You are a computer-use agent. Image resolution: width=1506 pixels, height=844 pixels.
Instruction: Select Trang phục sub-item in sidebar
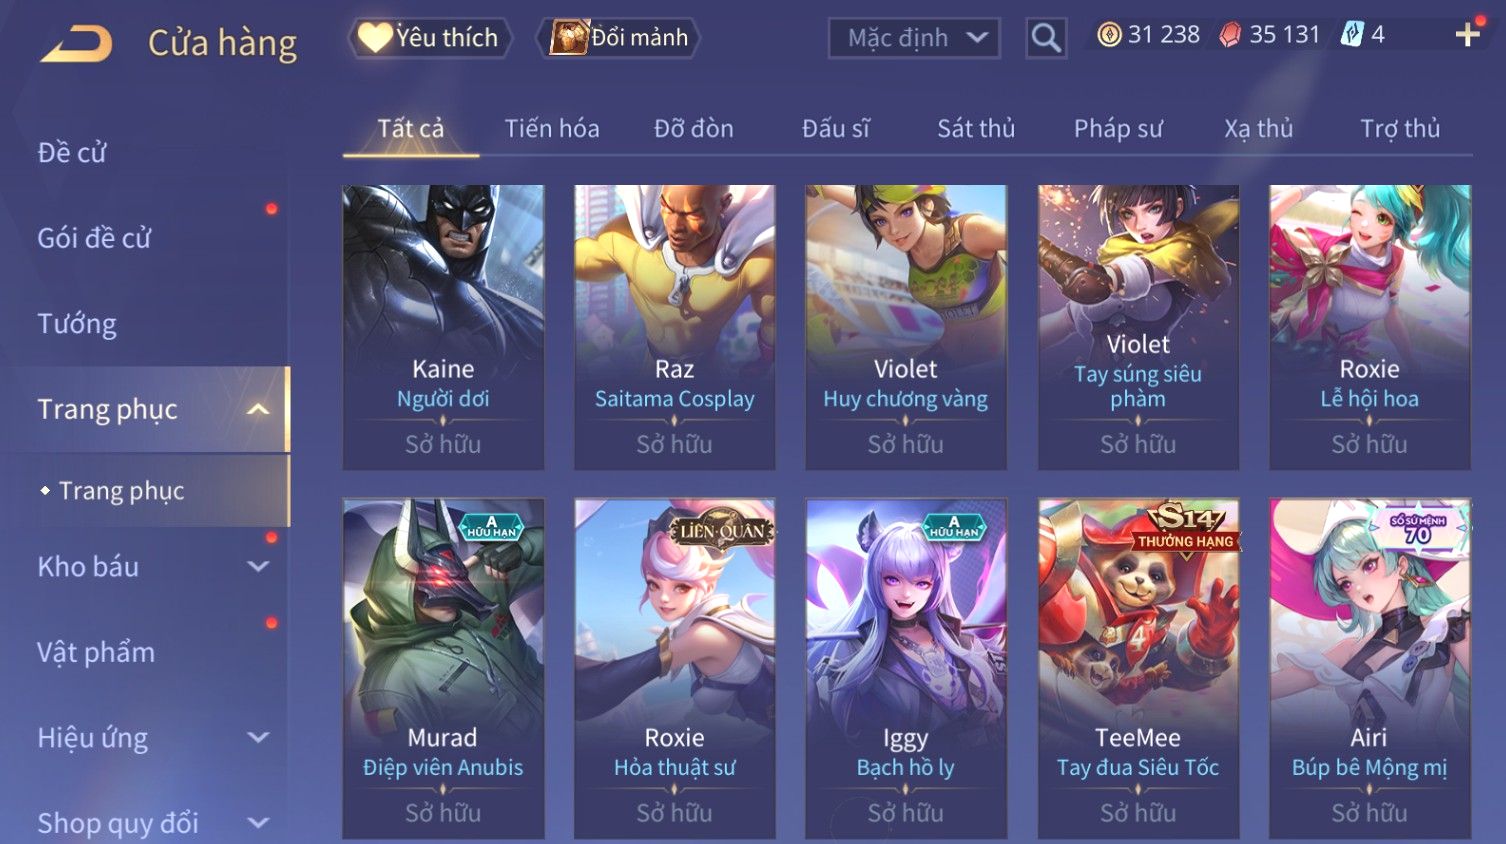(x=121, y=491)
